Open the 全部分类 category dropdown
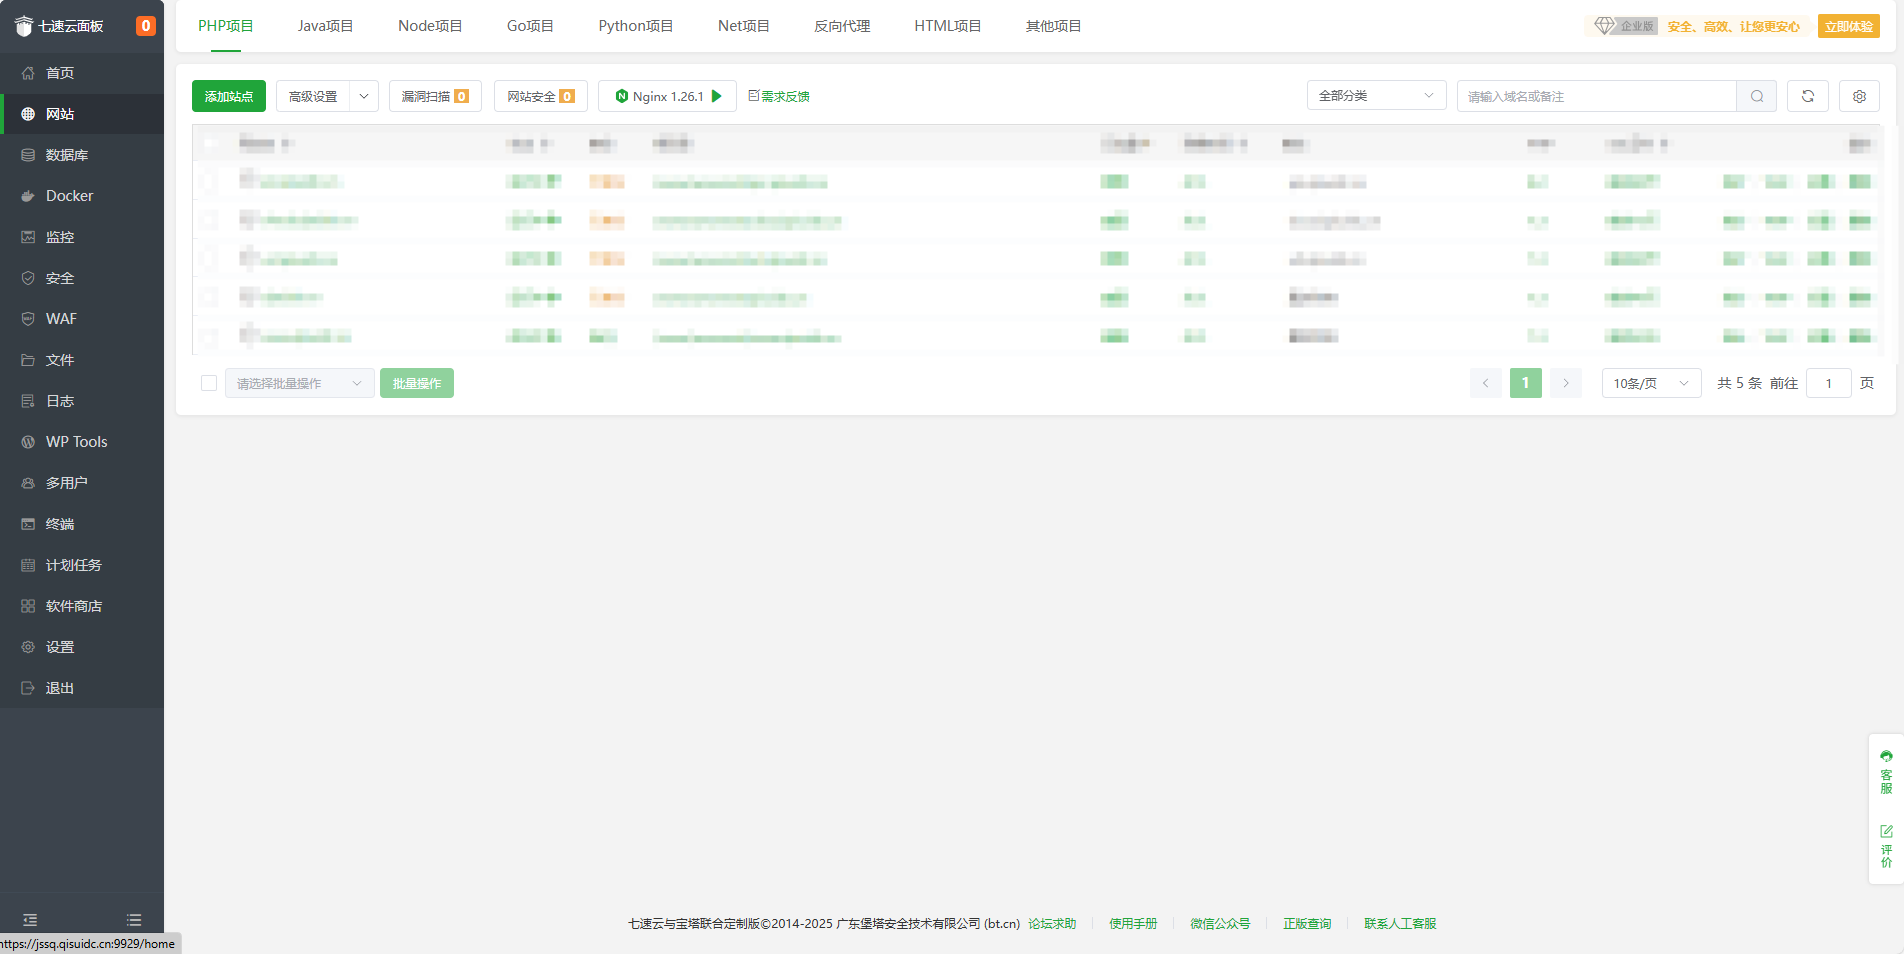The width and height of the screenshot is (1904, 954). [x=1376, y=96]
